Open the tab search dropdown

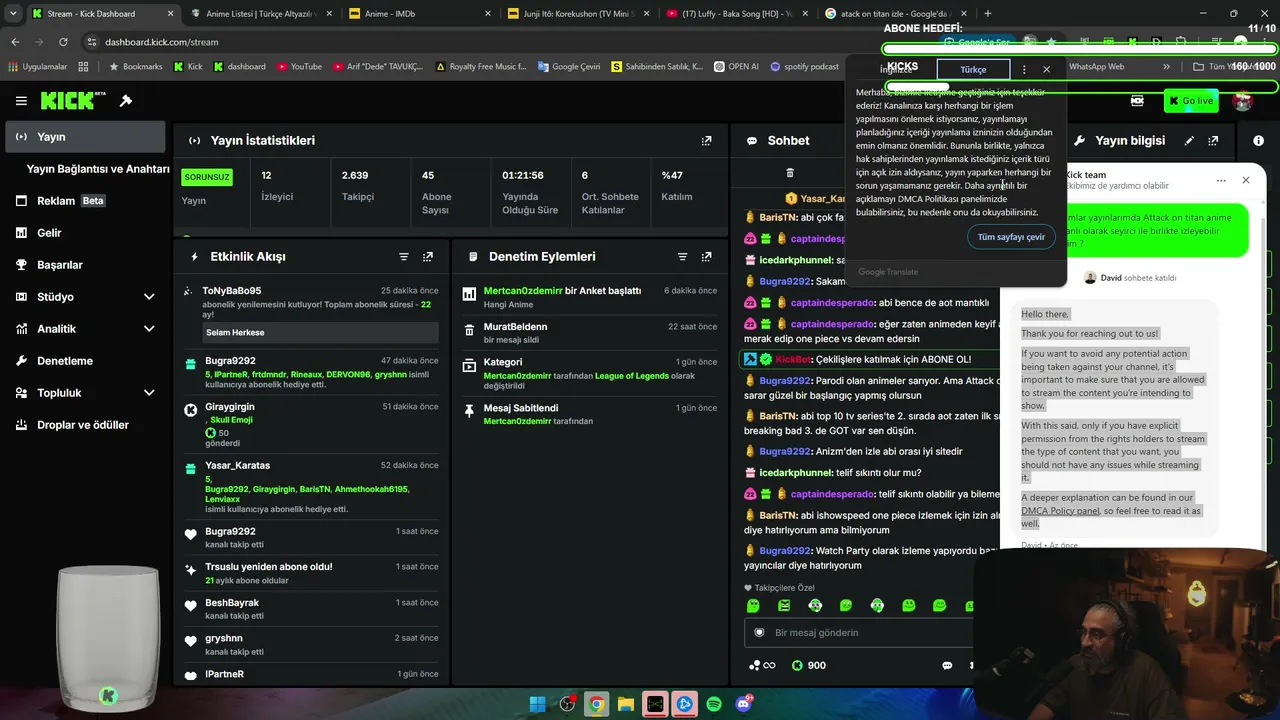(12, 14)
